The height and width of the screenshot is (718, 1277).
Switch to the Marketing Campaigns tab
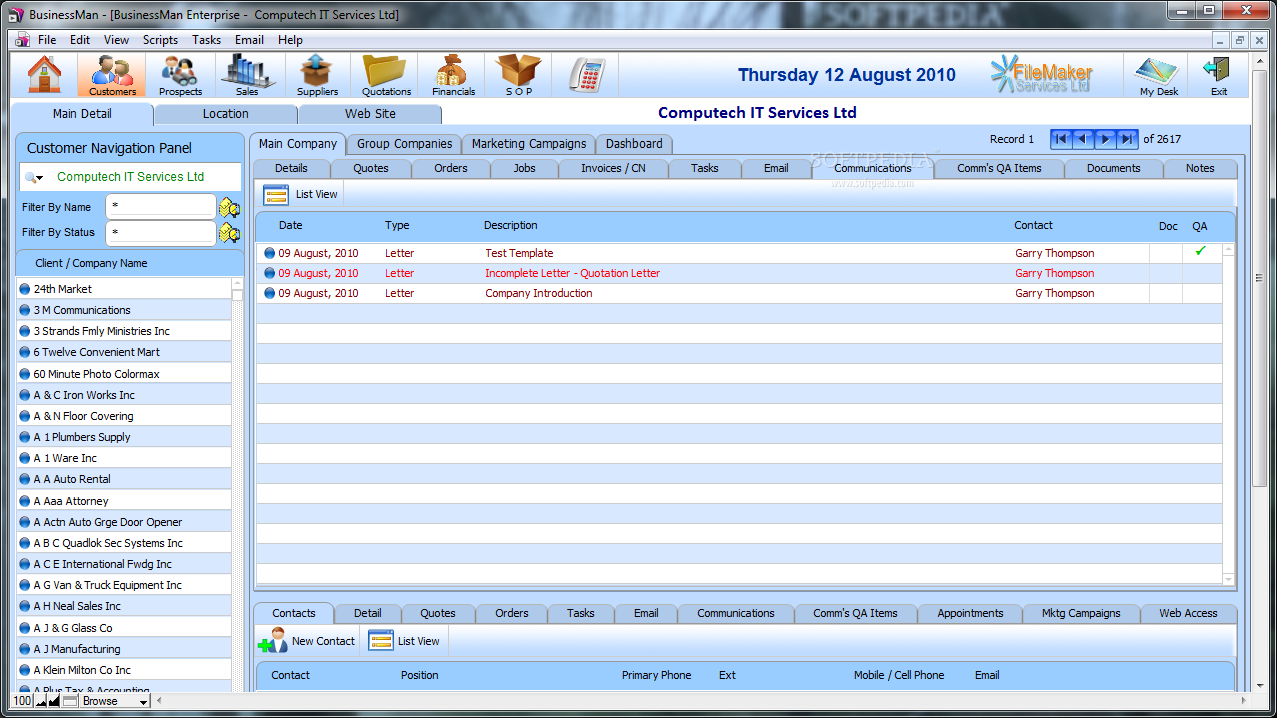529,144
